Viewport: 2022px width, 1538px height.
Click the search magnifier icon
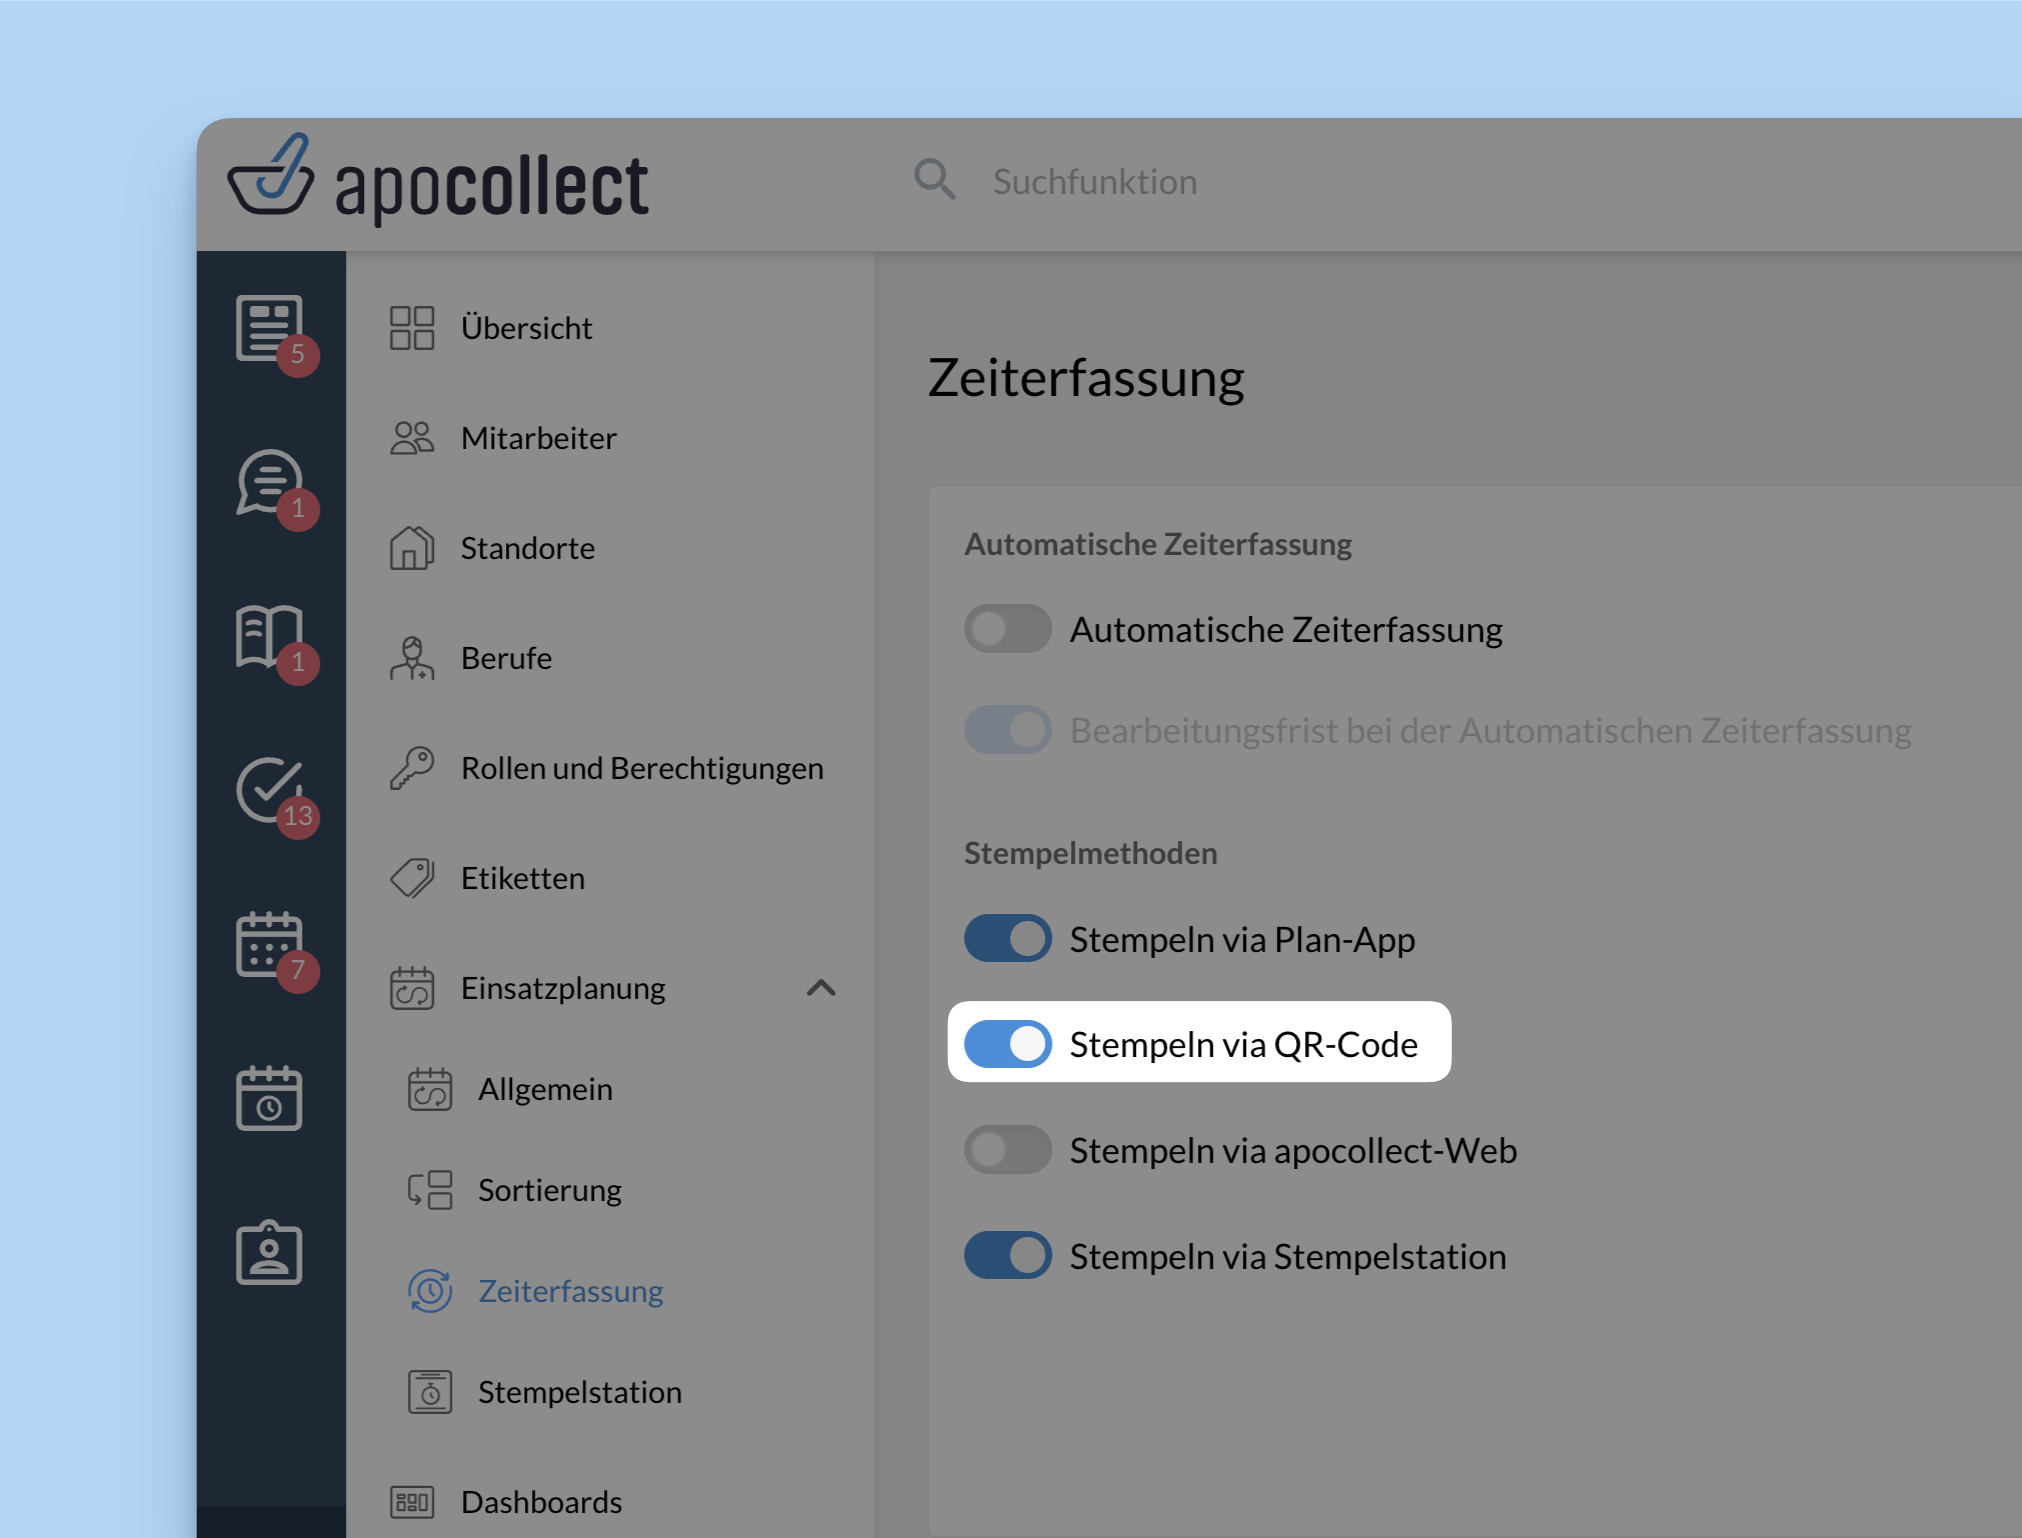click(934, 181)
